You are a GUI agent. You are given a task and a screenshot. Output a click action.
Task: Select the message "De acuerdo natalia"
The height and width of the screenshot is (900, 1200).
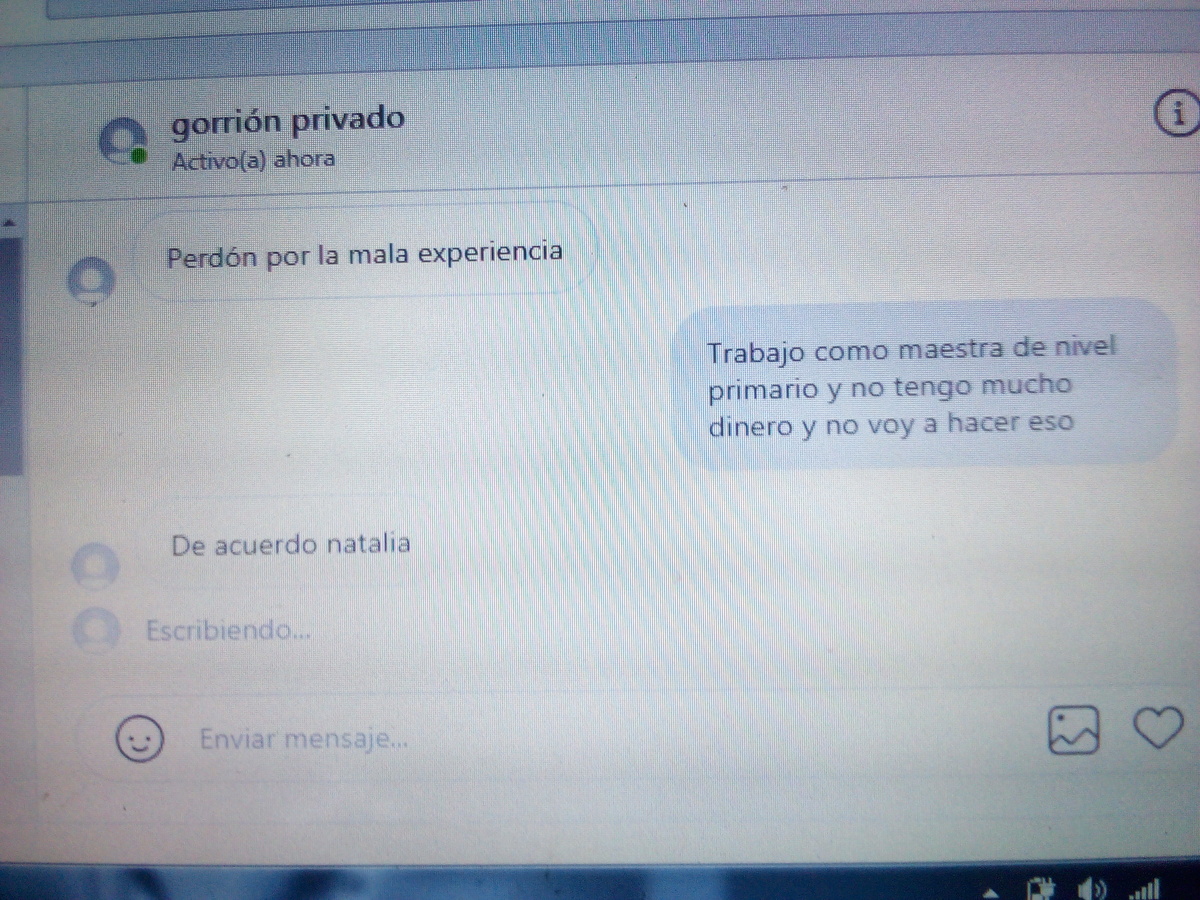[x=291, y=545]
